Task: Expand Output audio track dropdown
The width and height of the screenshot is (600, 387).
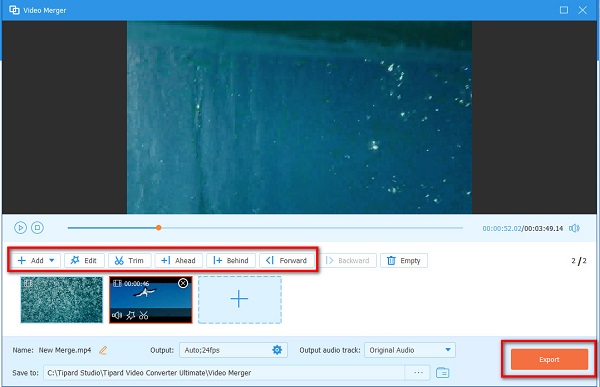Action: pos(409,350)
